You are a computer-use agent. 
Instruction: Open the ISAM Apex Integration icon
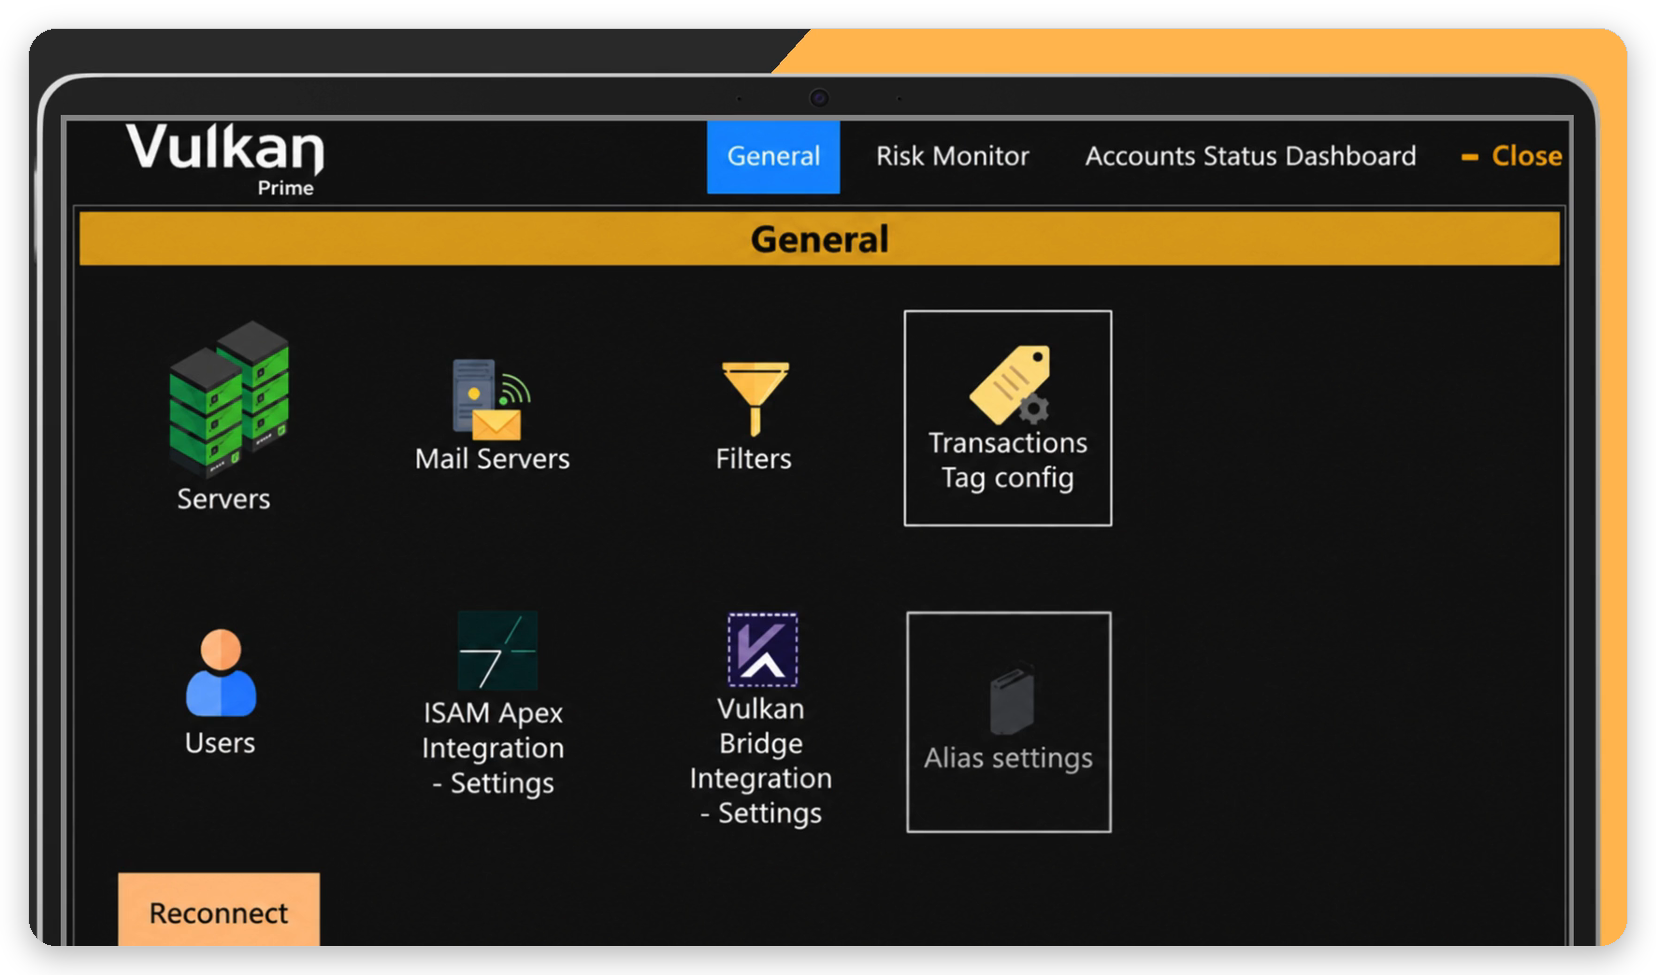click(x=497, y=651)
